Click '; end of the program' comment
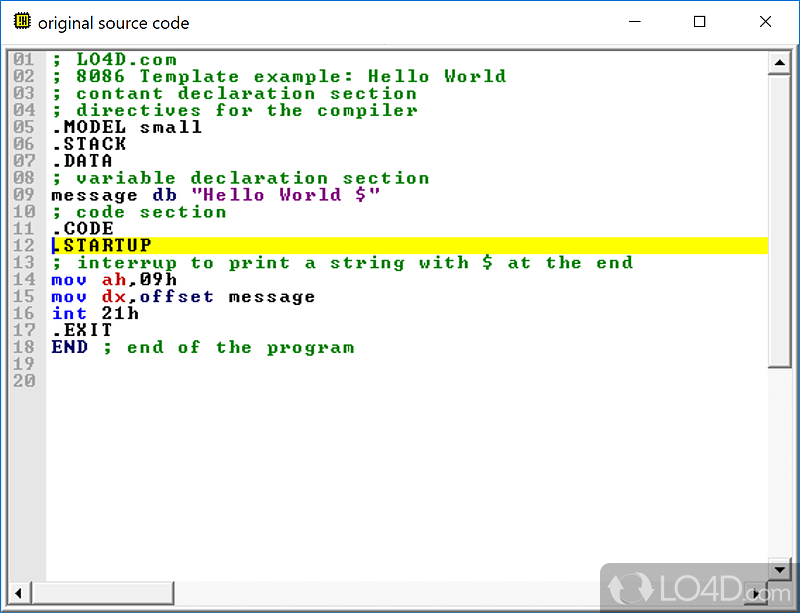Image resolution: width=800 pixels, height=613 pixels. [x=228, y=348]
